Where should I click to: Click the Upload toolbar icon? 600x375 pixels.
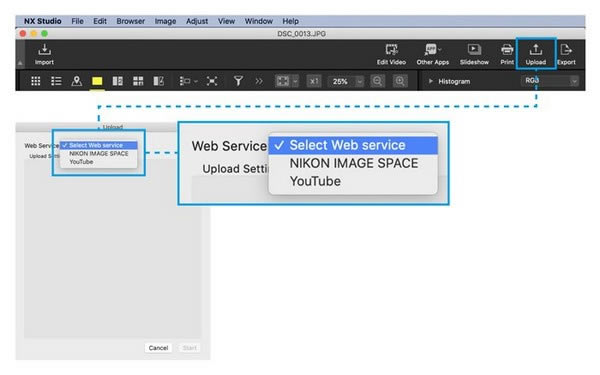536,54
